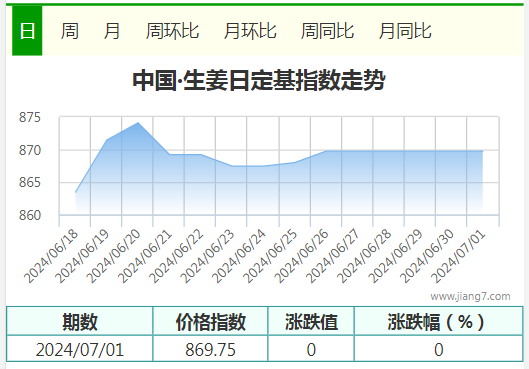This screenshot has height=369, width=529.
Task: Switch to the 月 monthly tab
Action: 112,31
